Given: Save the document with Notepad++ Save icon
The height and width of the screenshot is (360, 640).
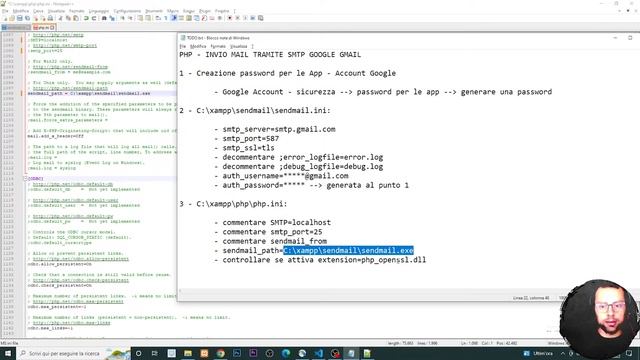Looking at the screenshot, I should (20, 18).
